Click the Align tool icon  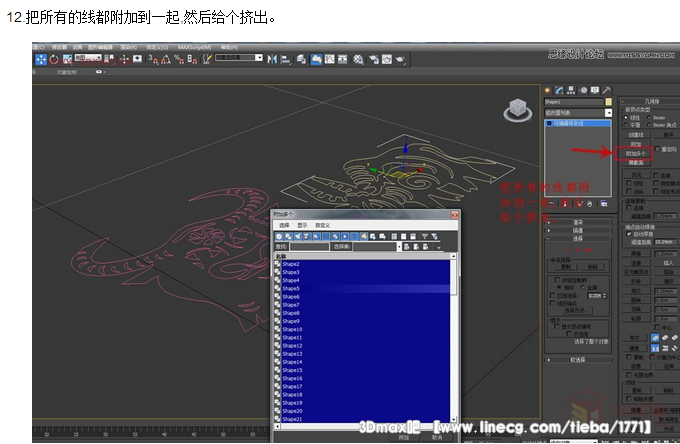285,59
